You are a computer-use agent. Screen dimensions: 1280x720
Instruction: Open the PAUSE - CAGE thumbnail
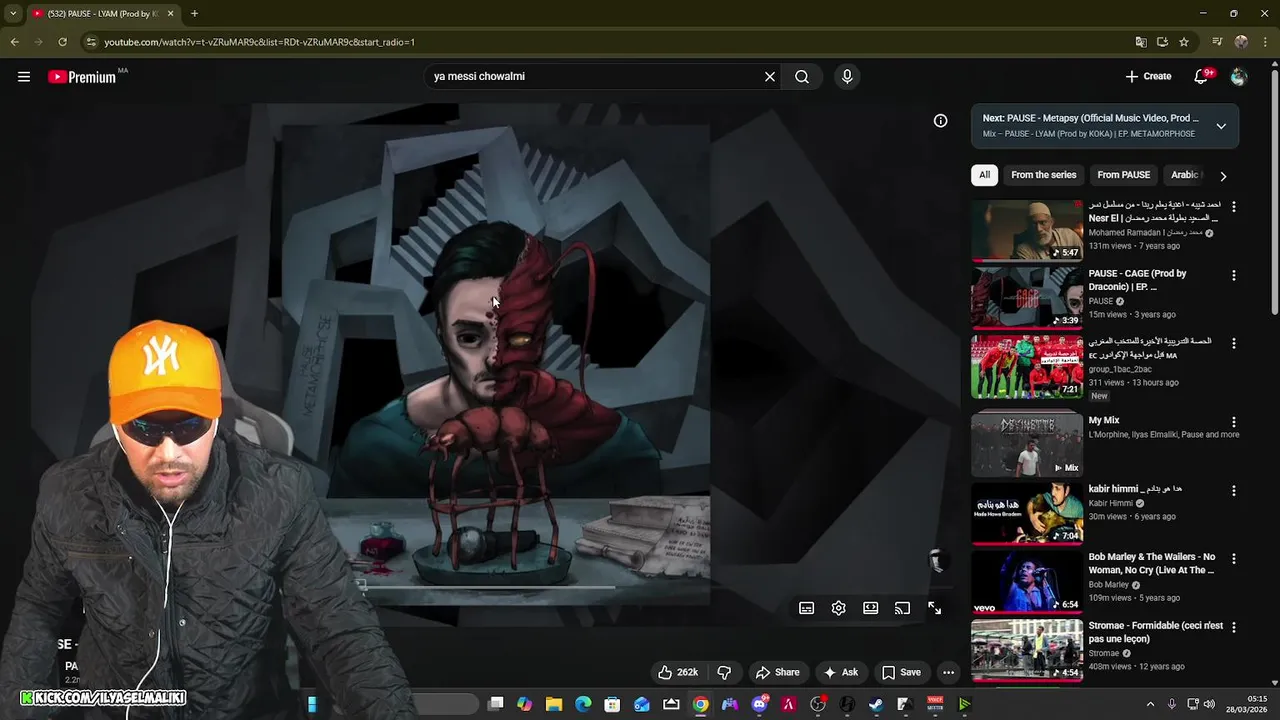(1027, 298)
